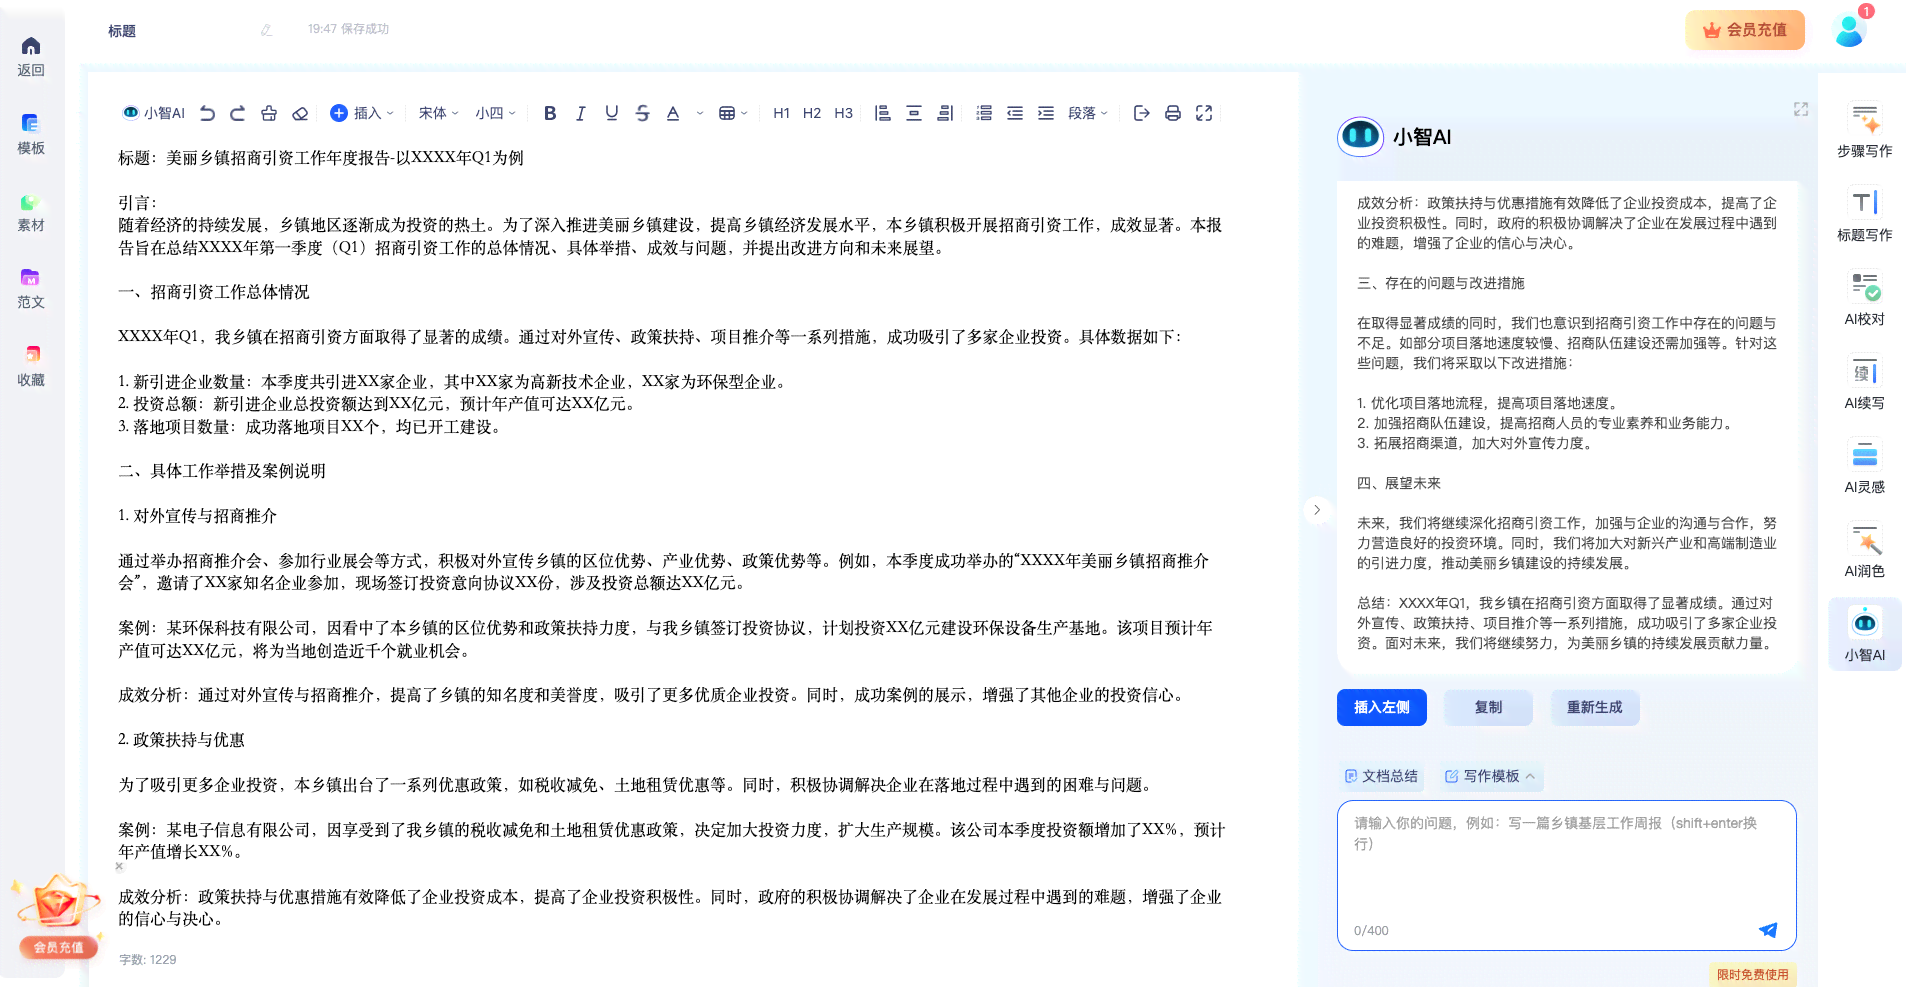Toggle underline formatting
This screenshot has width=1906, height=987.
(612, 113)
